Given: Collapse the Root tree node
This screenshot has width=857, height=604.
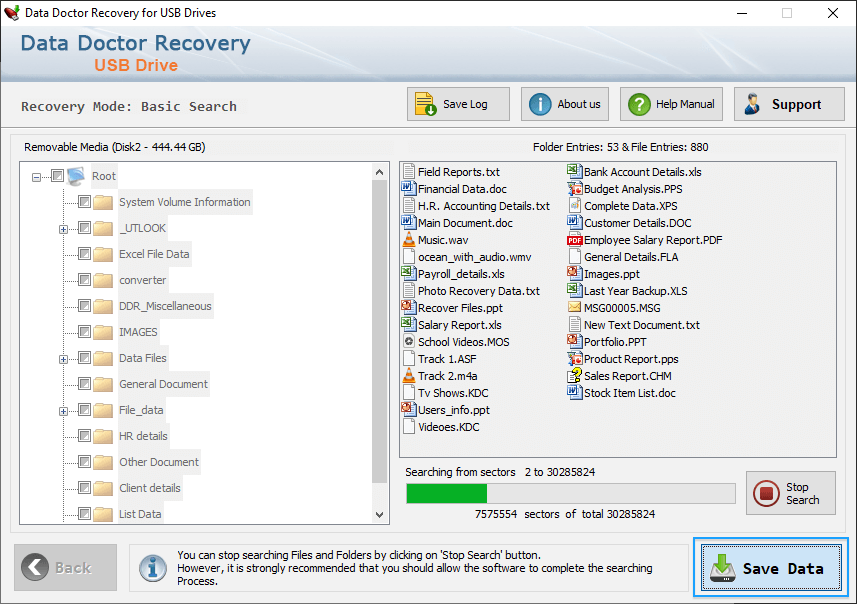Looking at the screenshot, I should pyautogui.click(x=36, y=177).
